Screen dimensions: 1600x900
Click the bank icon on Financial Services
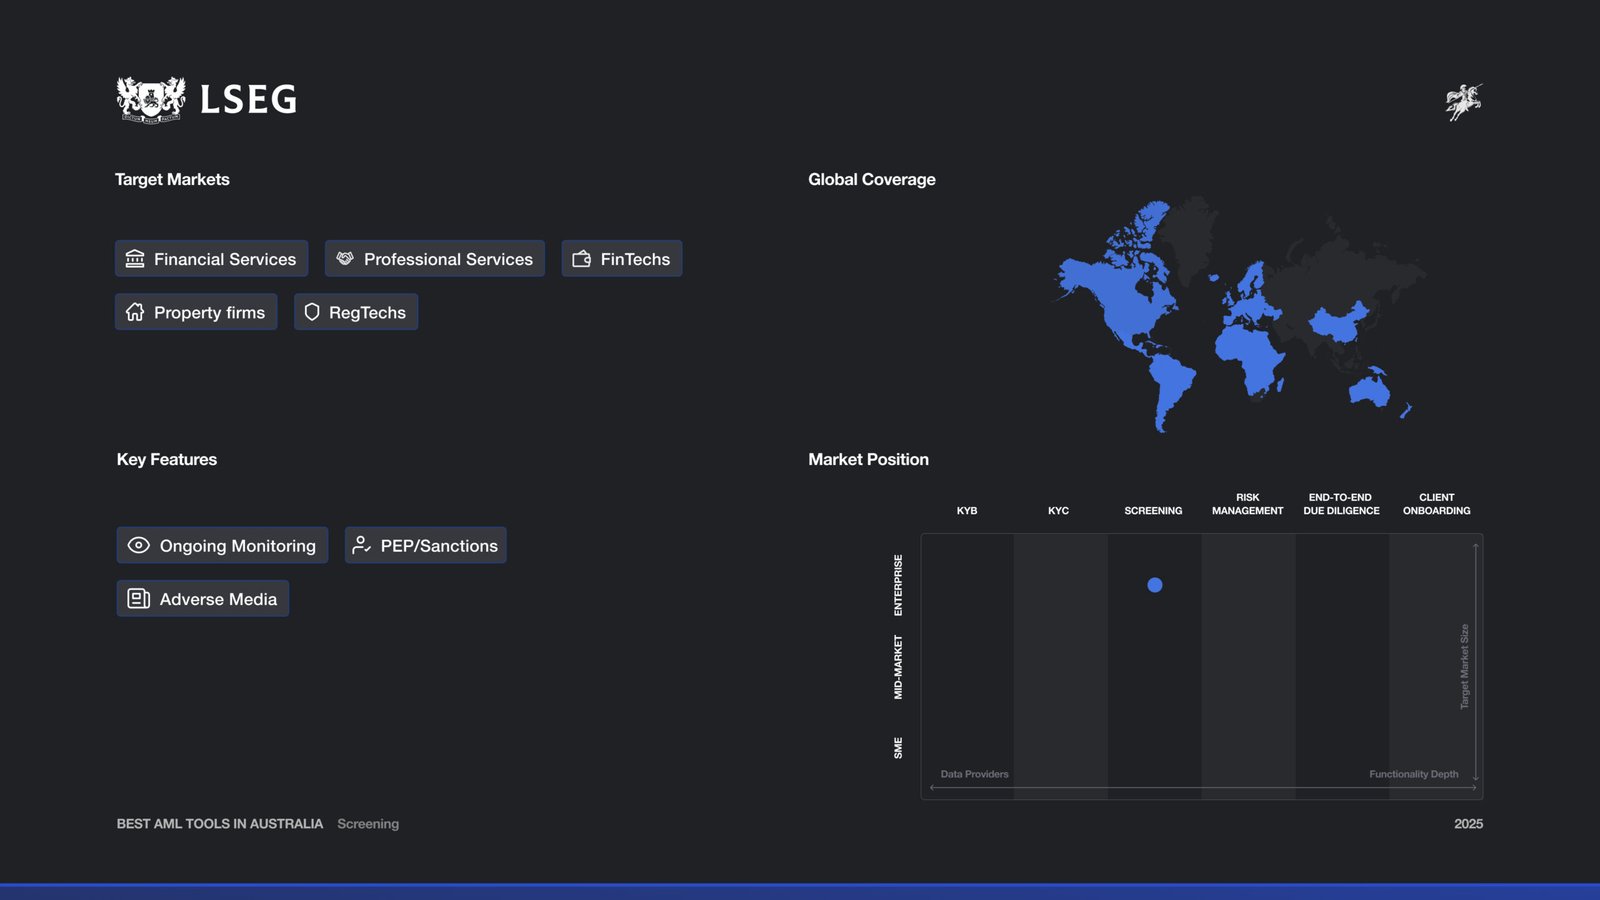[x=135, y=259]
